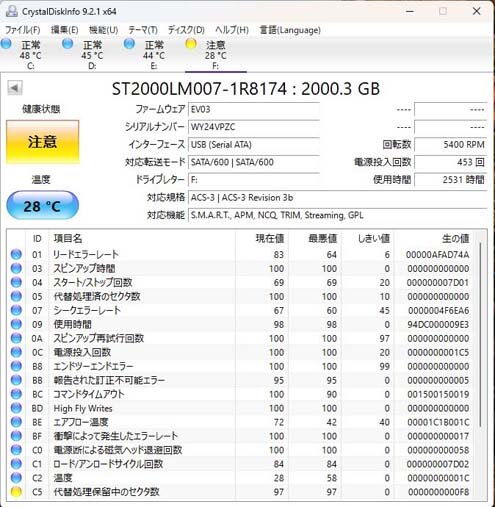Click the 健康状態 label above status
This screenshot has width=495, height=507.
(41, 109)
